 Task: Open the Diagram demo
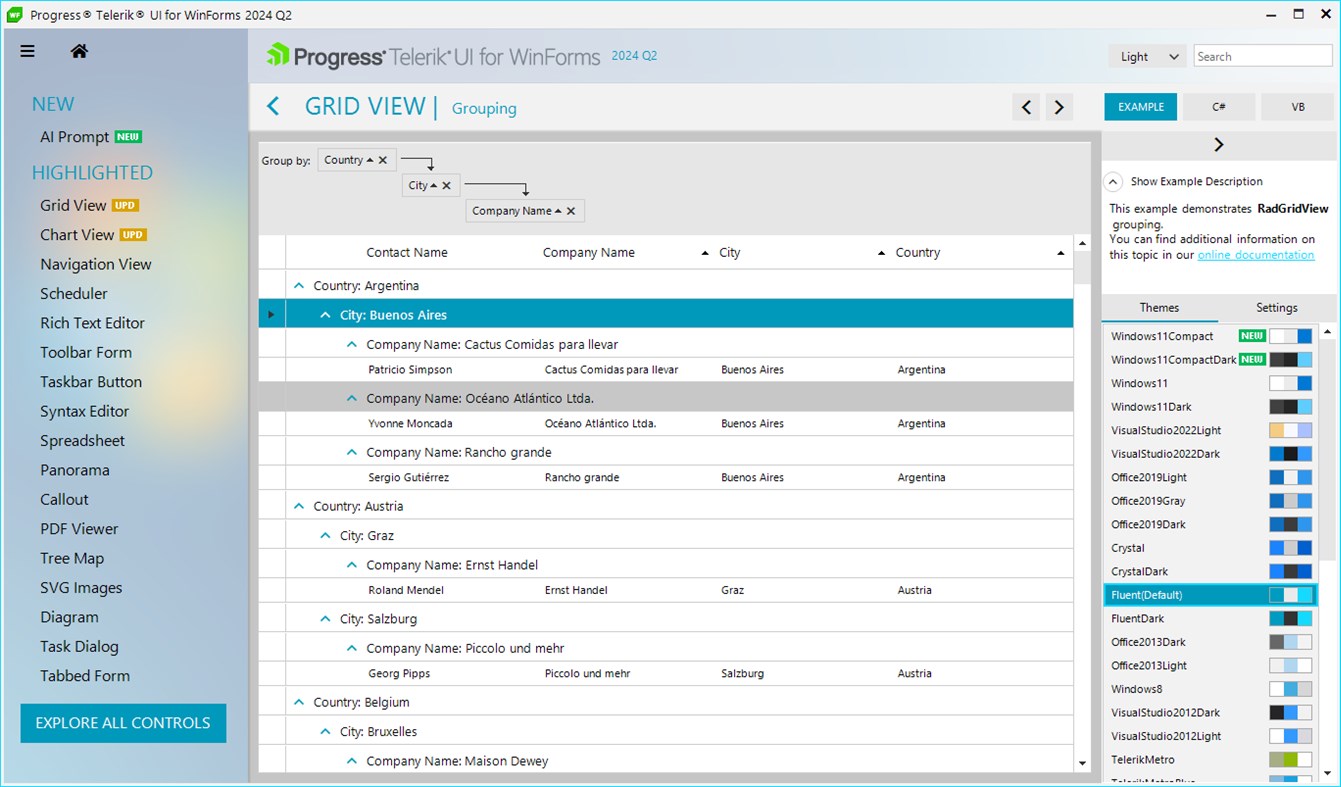(x=69, y=617)
